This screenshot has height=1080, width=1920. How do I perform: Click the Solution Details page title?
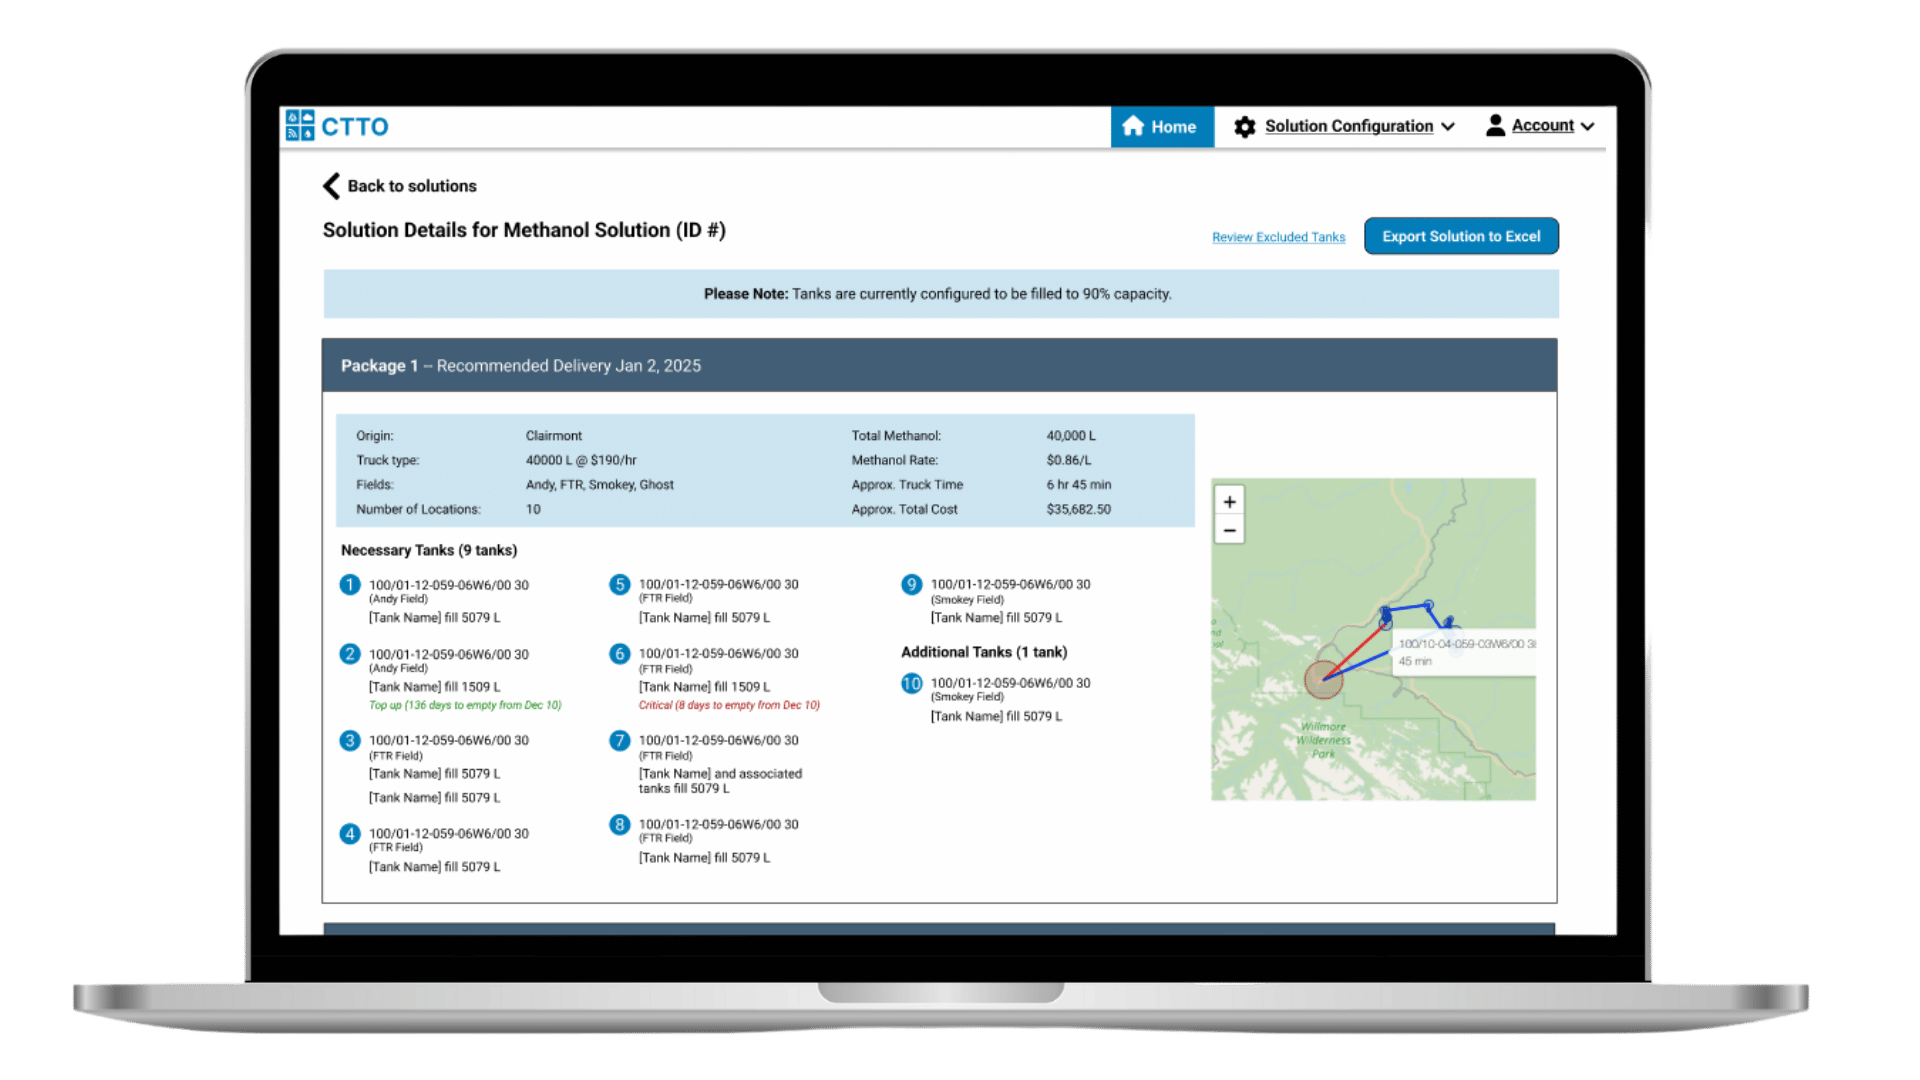click(x=524, y=231)
